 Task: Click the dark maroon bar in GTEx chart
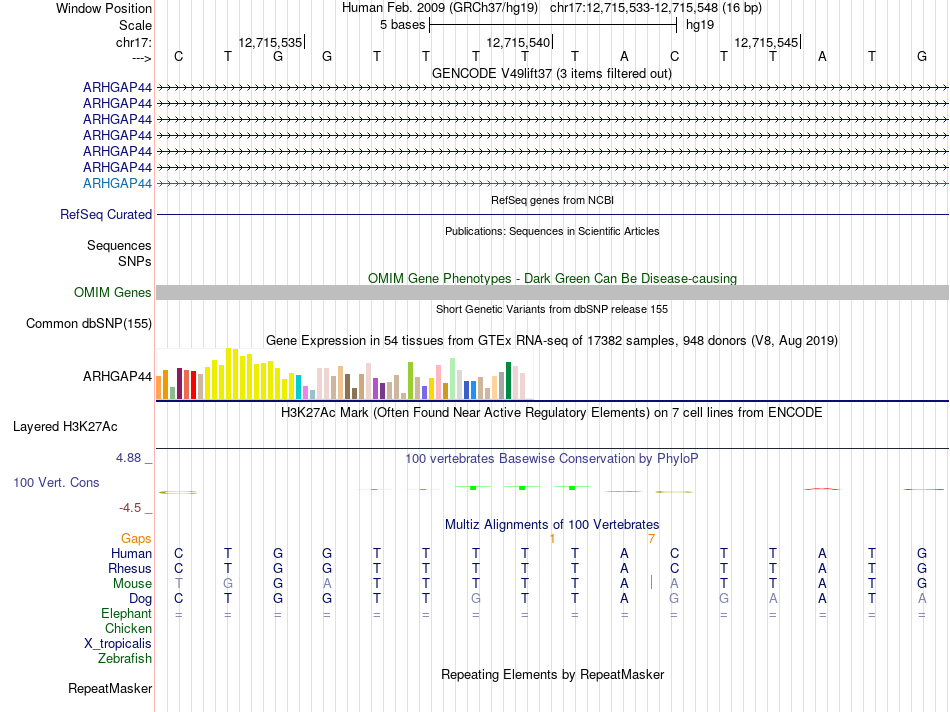coord(179,383)
